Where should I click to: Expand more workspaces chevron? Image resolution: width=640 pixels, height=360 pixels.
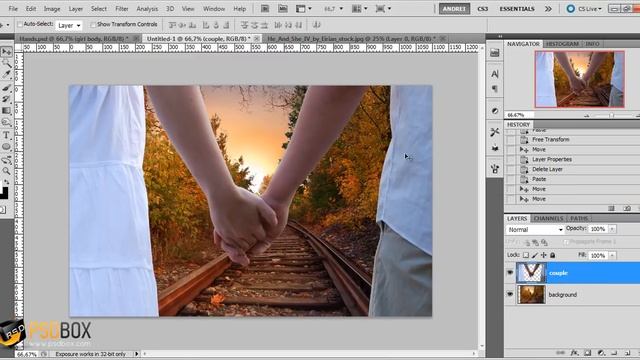[x=548, y=9]
